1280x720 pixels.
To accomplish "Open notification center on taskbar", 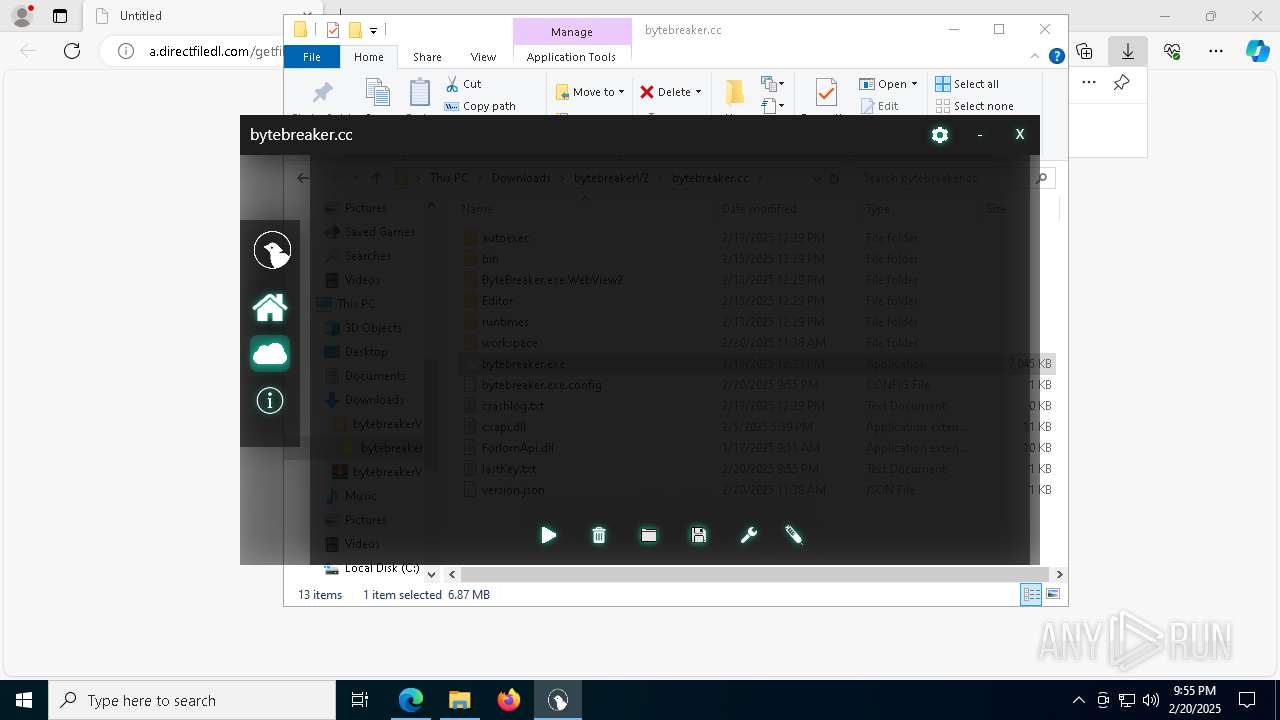I will pos(1247,700).
